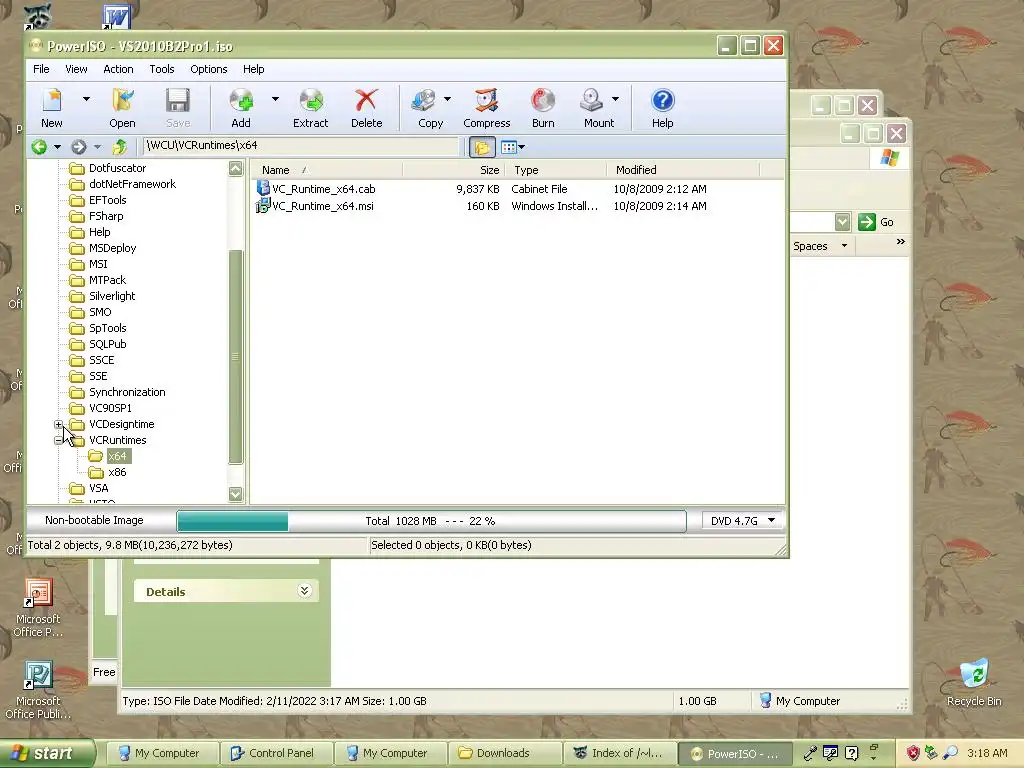Click the Open toolbar icon

coord(122,108)
